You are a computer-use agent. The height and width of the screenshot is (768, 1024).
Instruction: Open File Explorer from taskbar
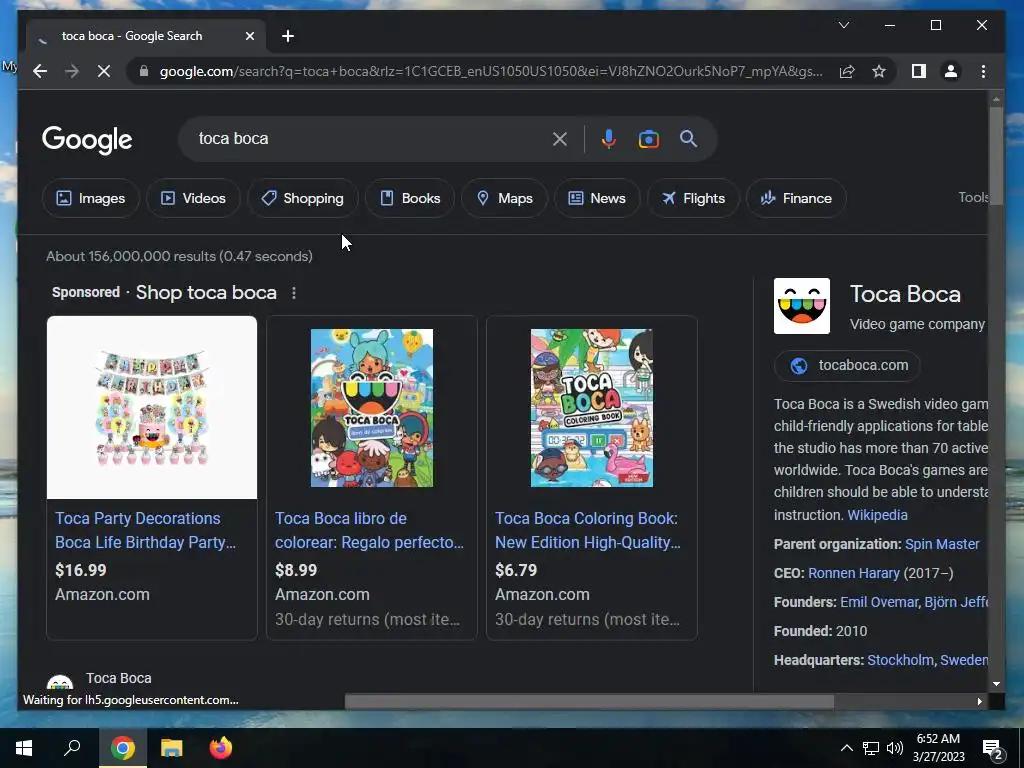(172, 748)
